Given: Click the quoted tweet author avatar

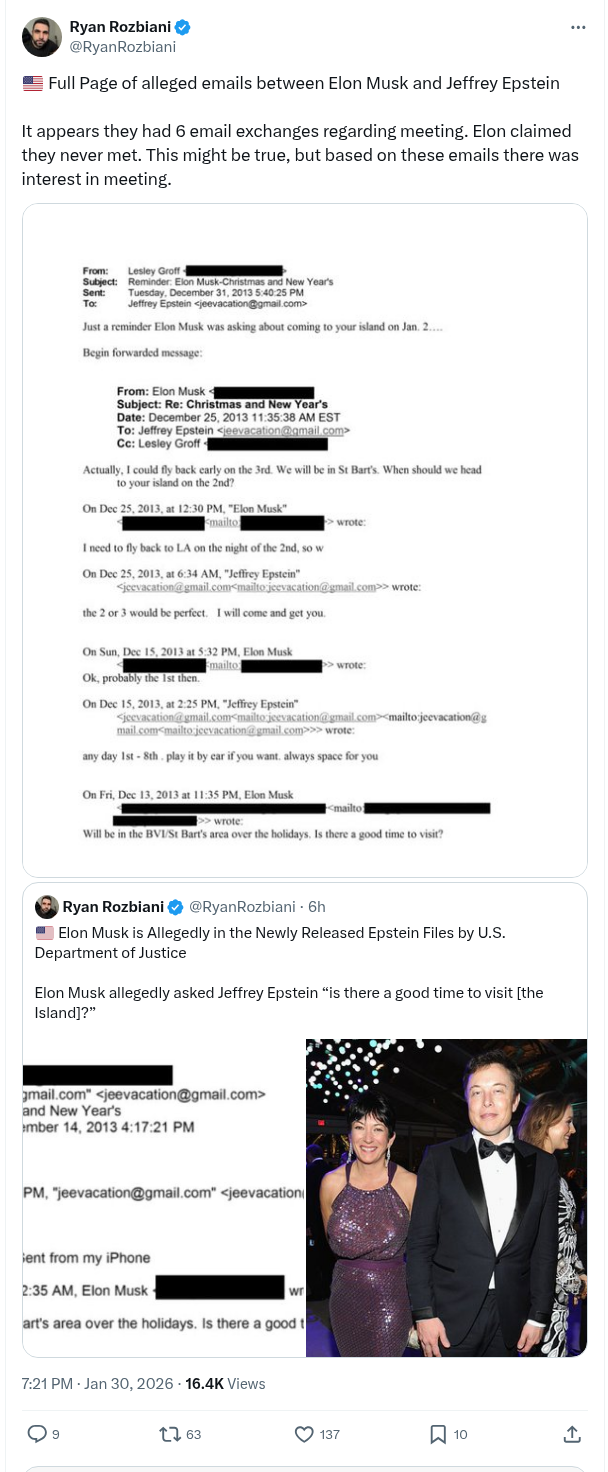Looking at the screenshot, I should pyautogui.click(x=46, y=907).
